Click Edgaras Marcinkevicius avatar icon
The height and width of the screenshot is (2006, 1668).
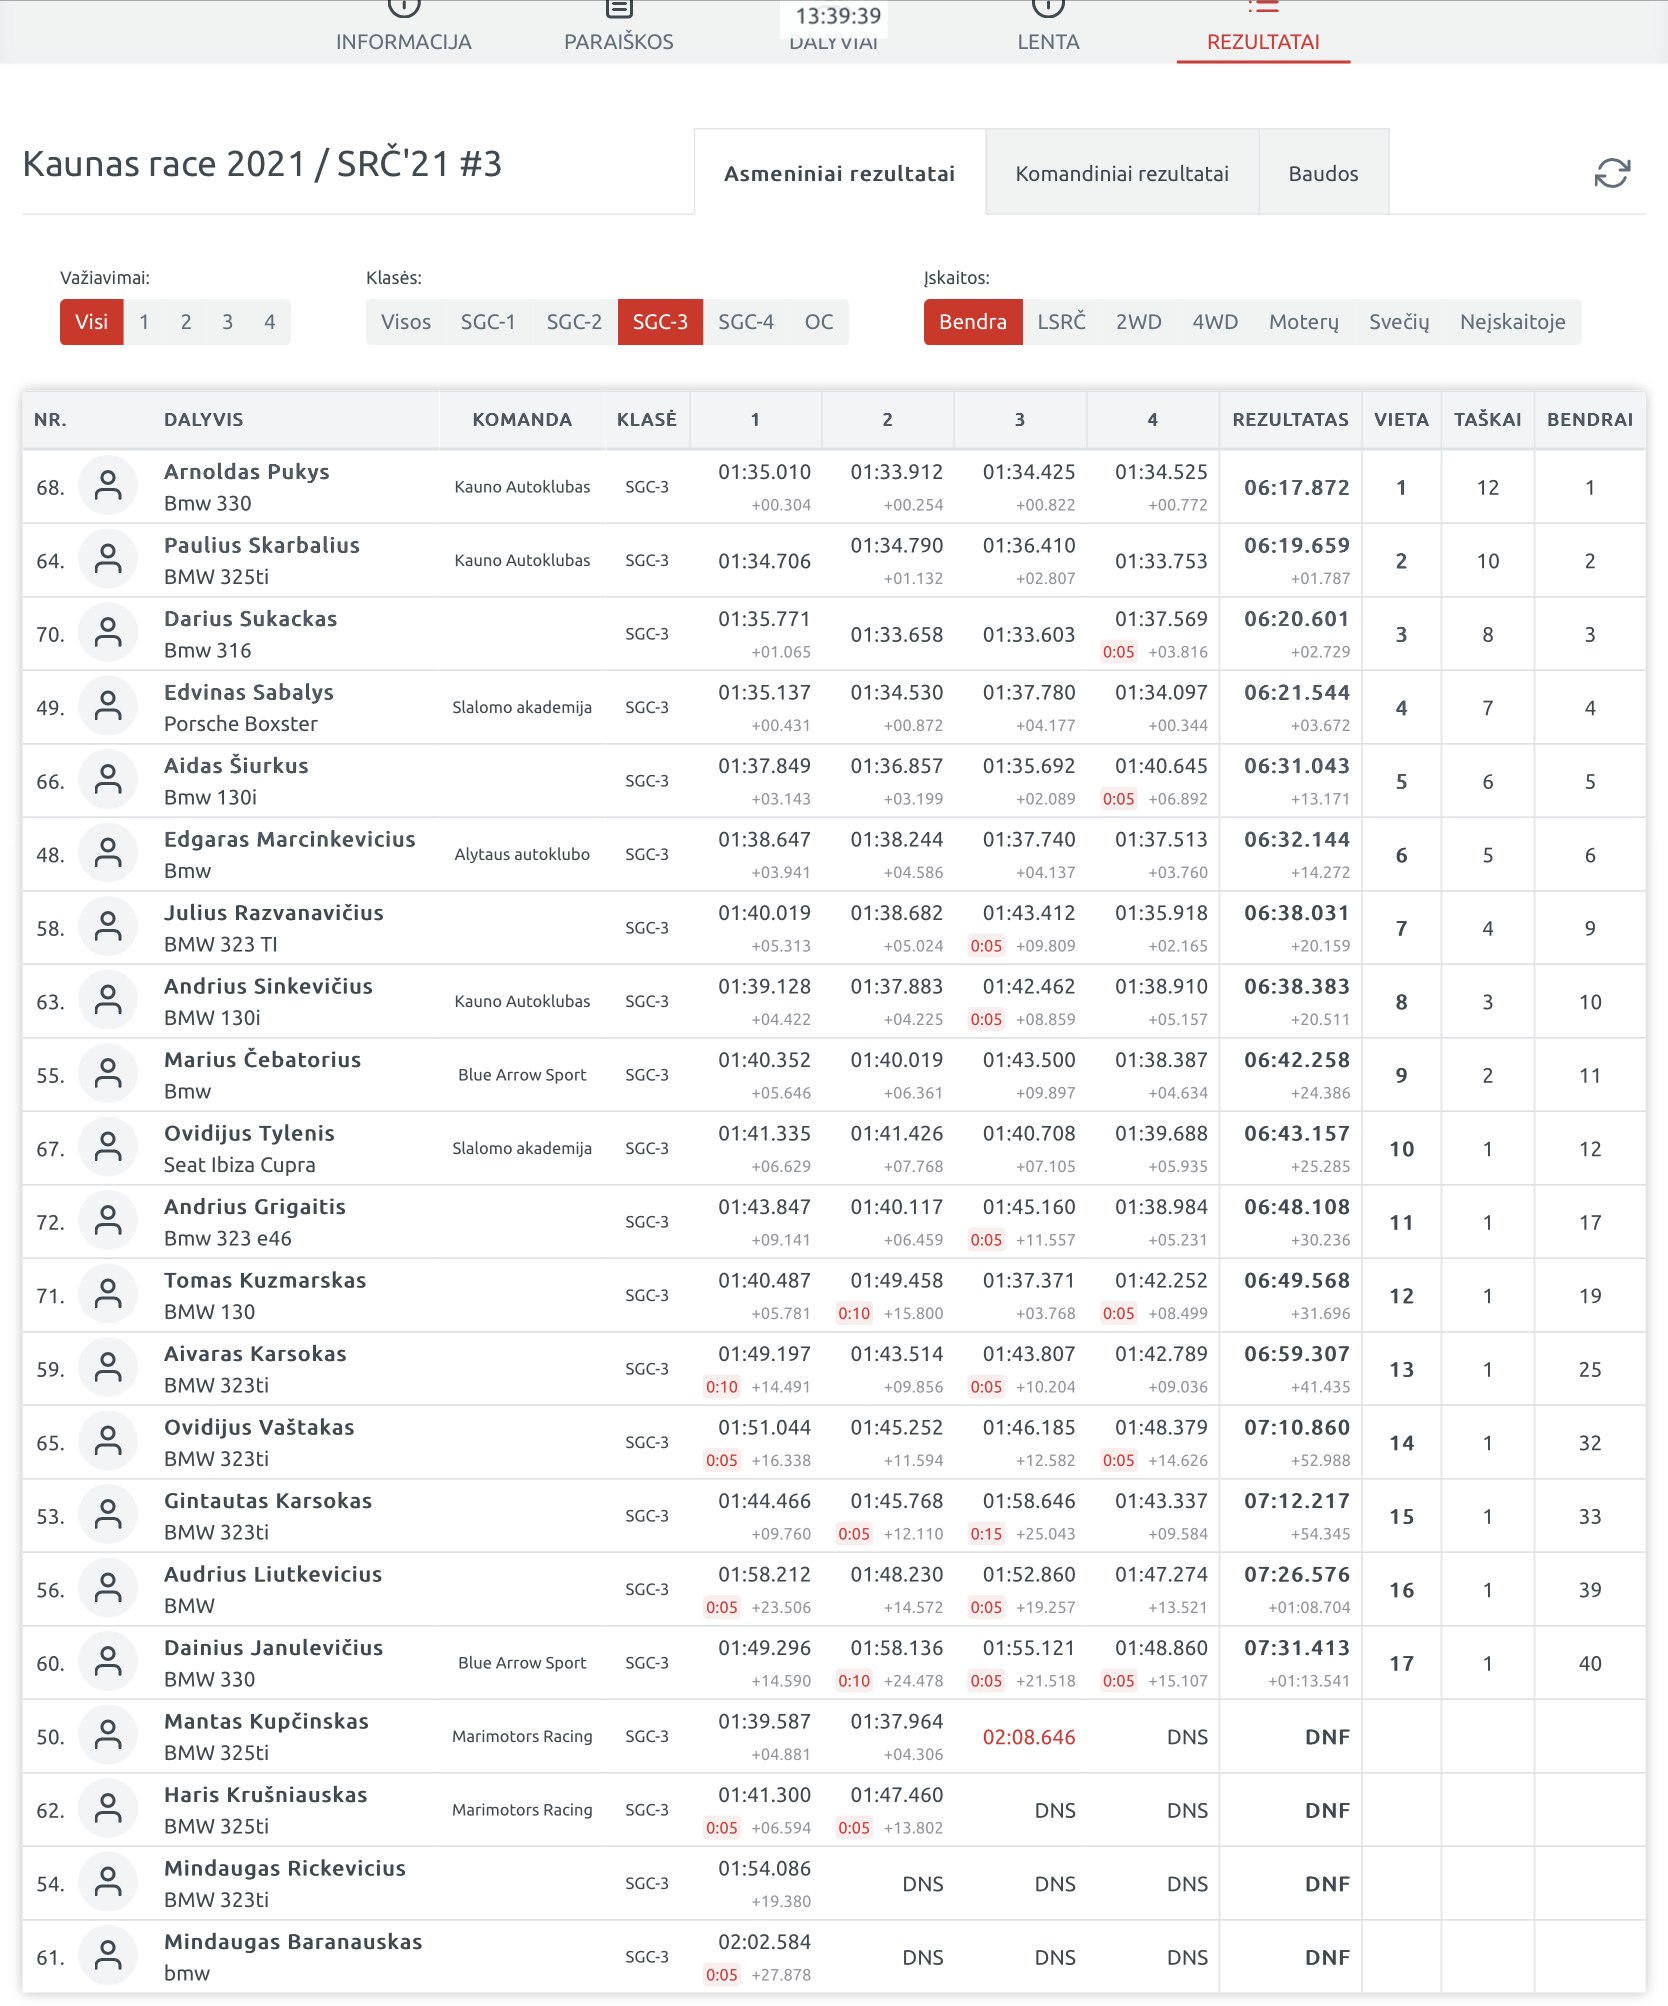click(108, 855)
